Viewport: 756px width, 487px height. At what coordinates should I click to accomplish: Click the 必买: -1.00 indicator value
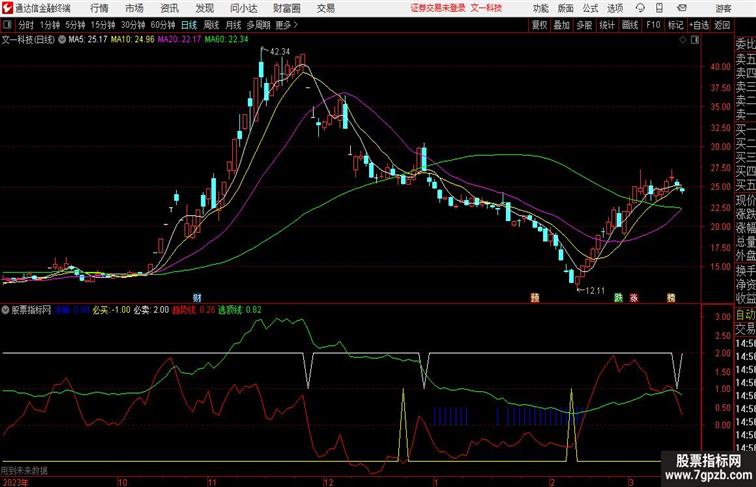point(111,310)
